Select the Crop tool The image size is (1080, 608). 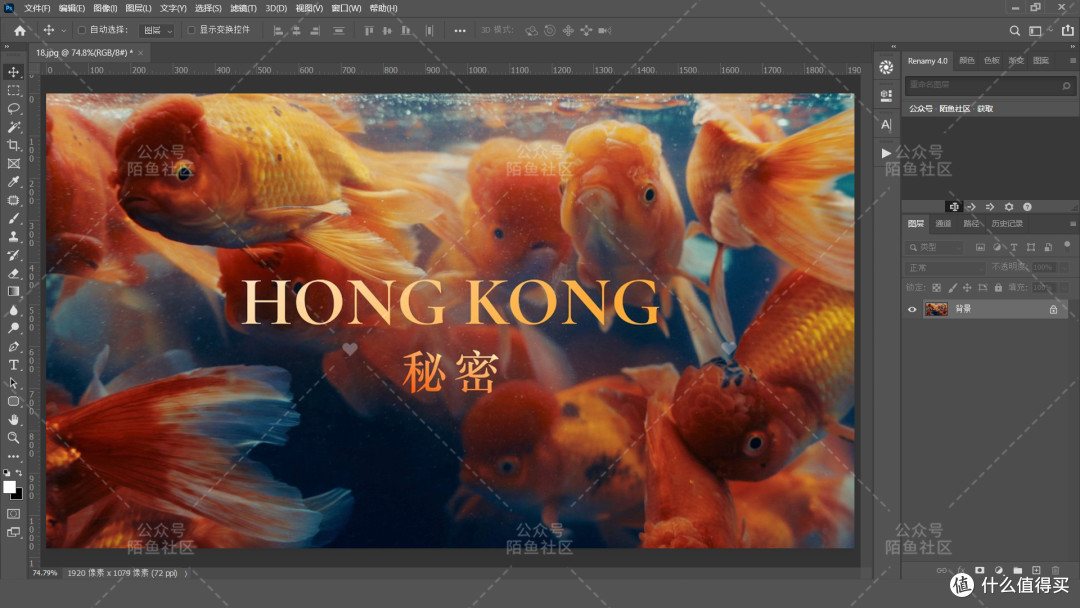coord(13,145)
